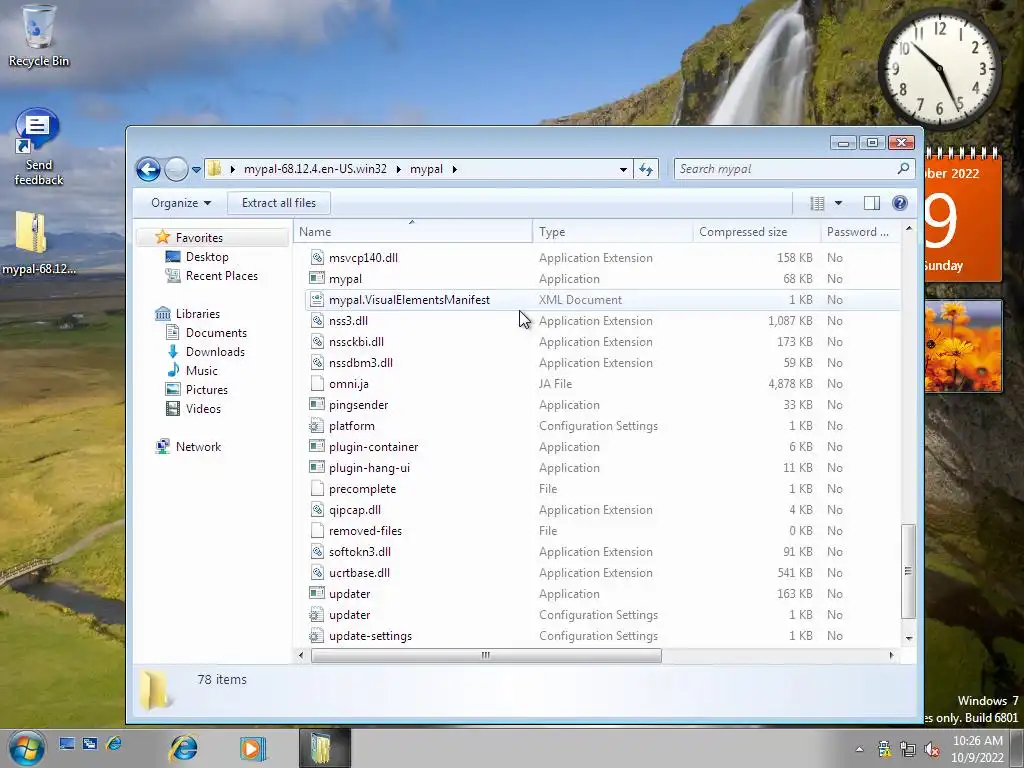Click Extract all files button

tap(279, 203)
